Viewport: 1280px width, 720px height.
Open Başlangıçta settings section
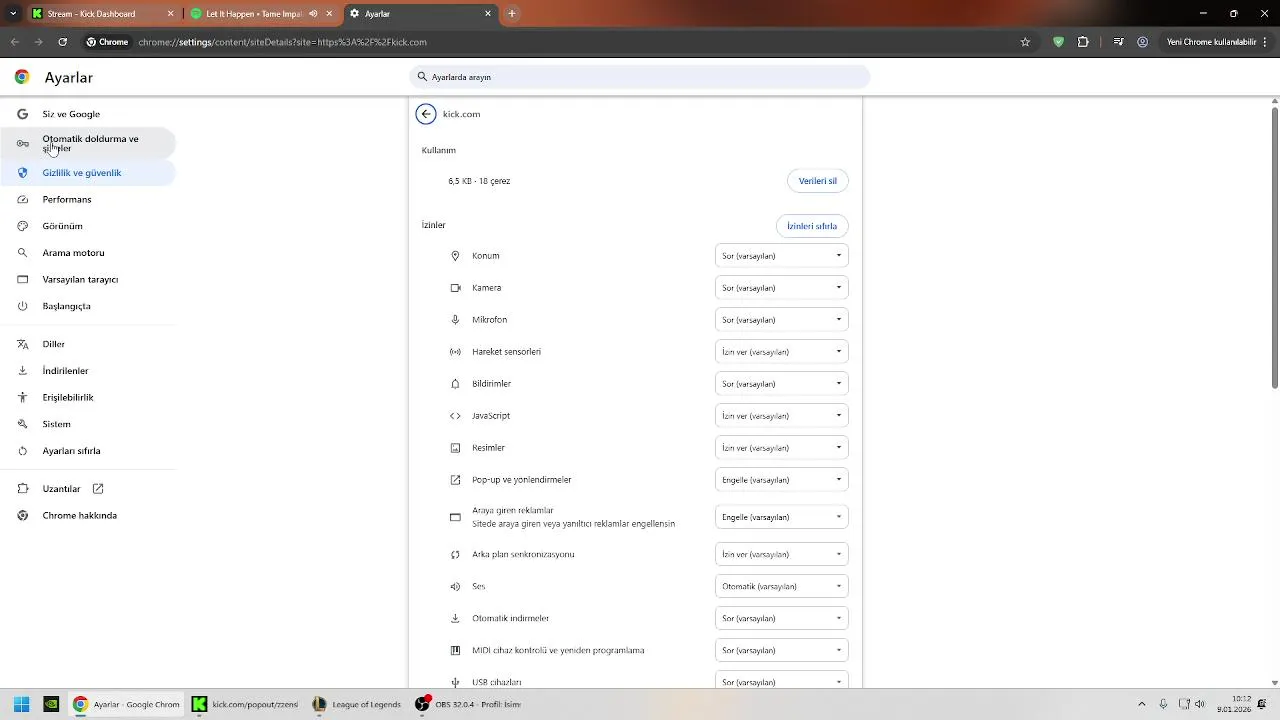pyautogui.click(x=88, y=306)
